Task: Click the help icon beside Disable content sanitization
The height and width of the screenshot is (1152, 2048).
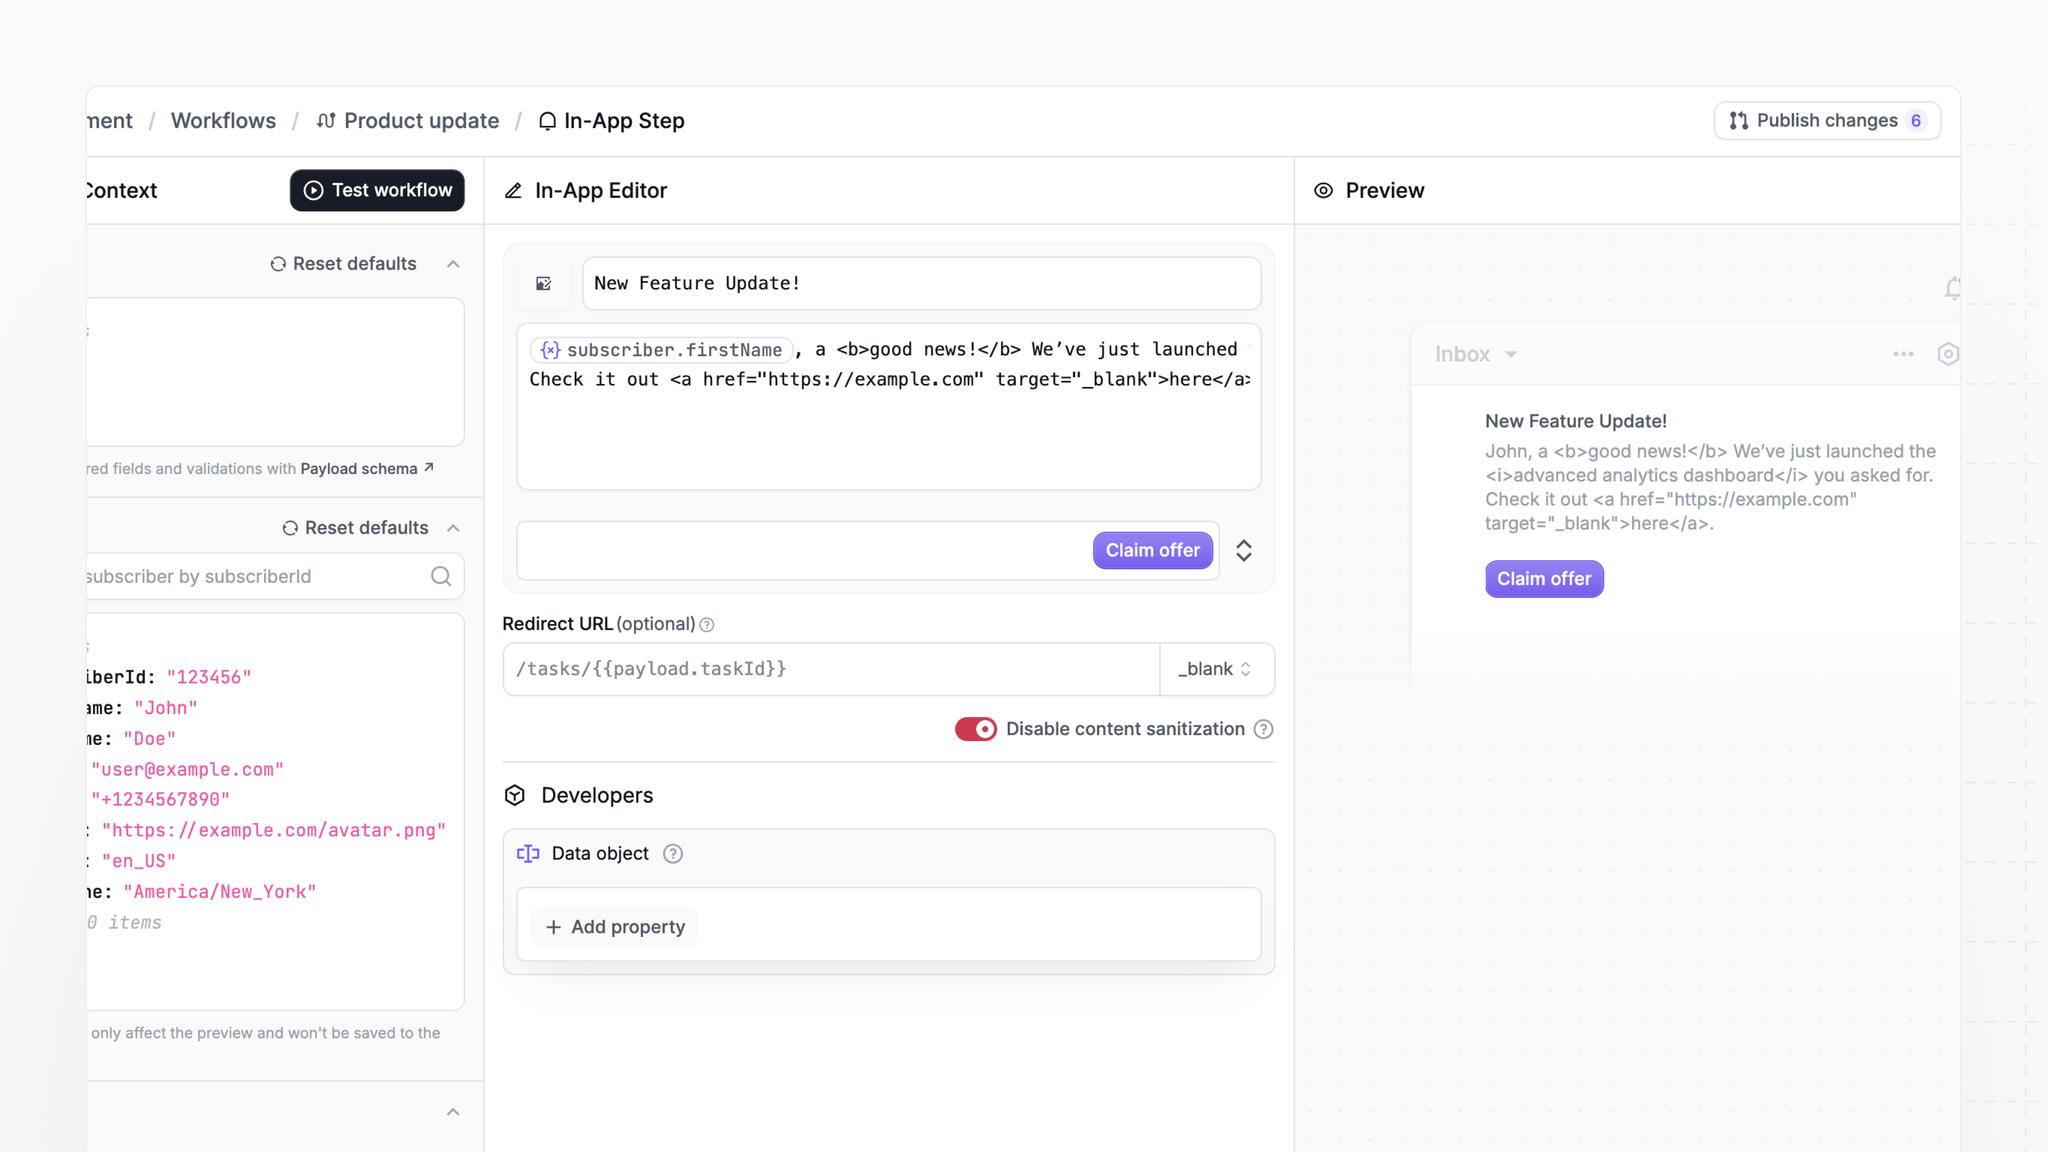Action: coord(1264,729)
